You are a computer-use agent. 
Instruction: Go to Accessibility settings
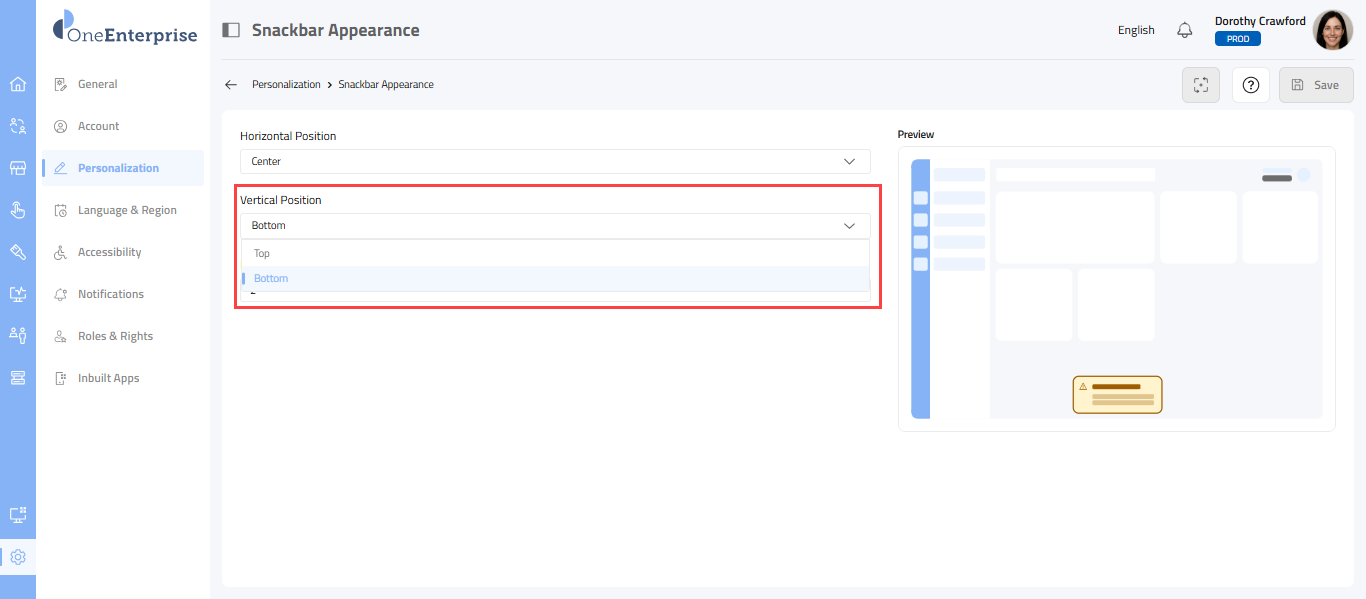click(x=109, y=252)
